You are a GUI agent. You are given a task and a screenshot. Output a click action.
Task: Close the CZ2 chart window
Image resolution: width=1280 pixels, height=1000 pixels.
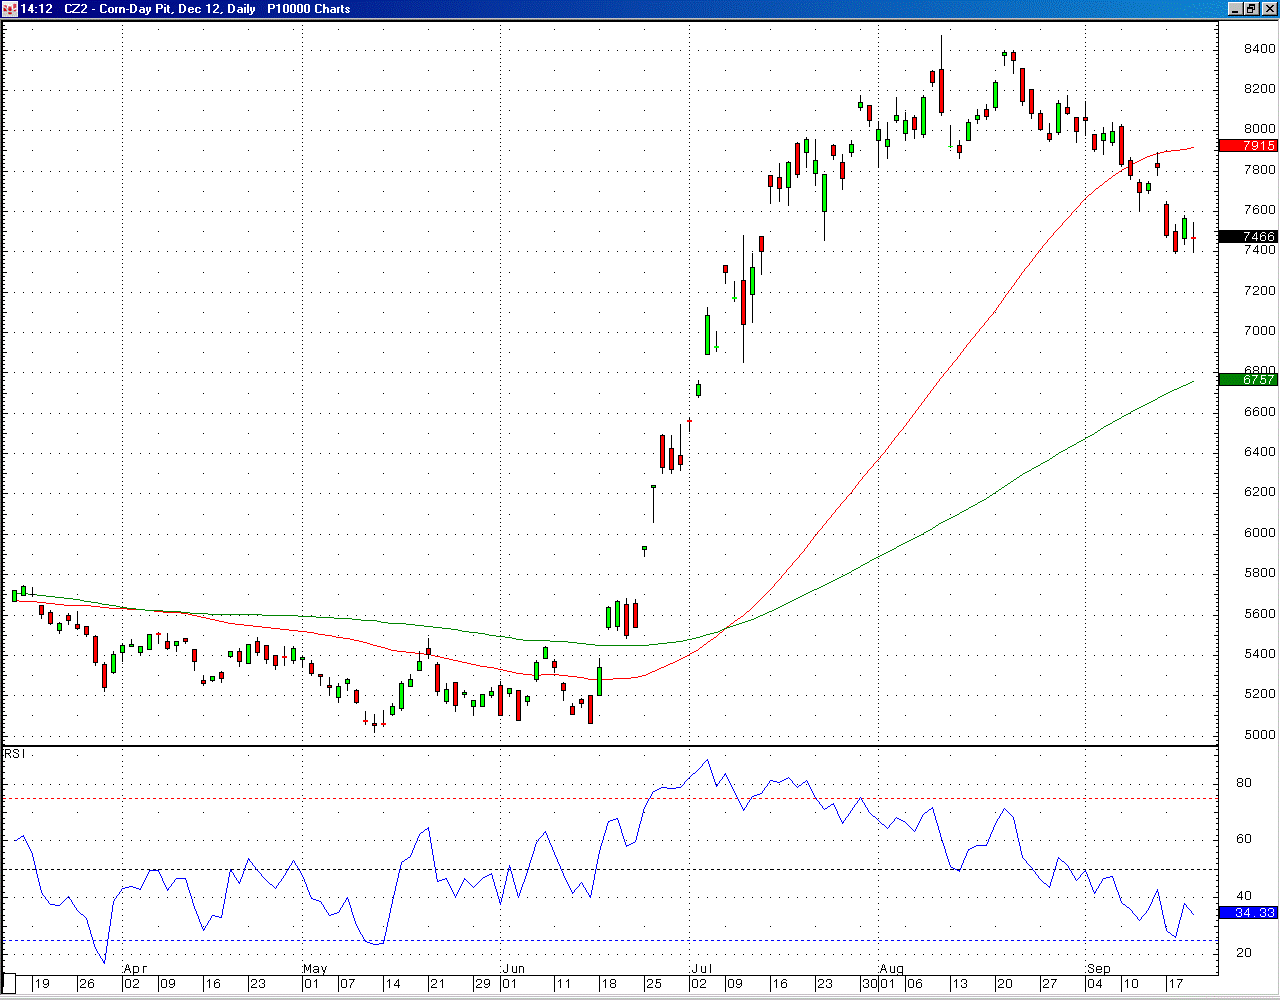tap(1268, 9)
